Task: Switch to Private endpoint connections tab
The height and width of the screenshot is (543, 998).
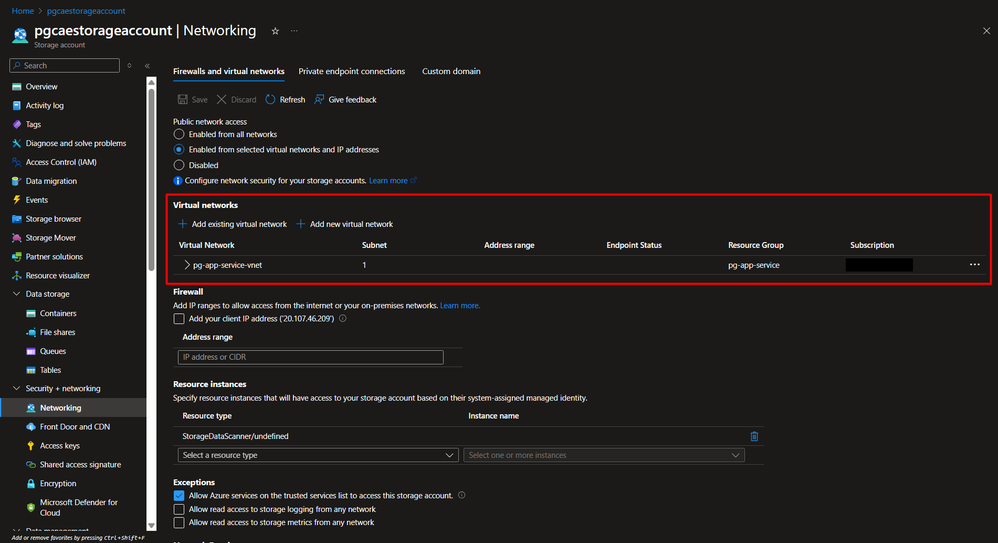Action: tap(351, 71)
